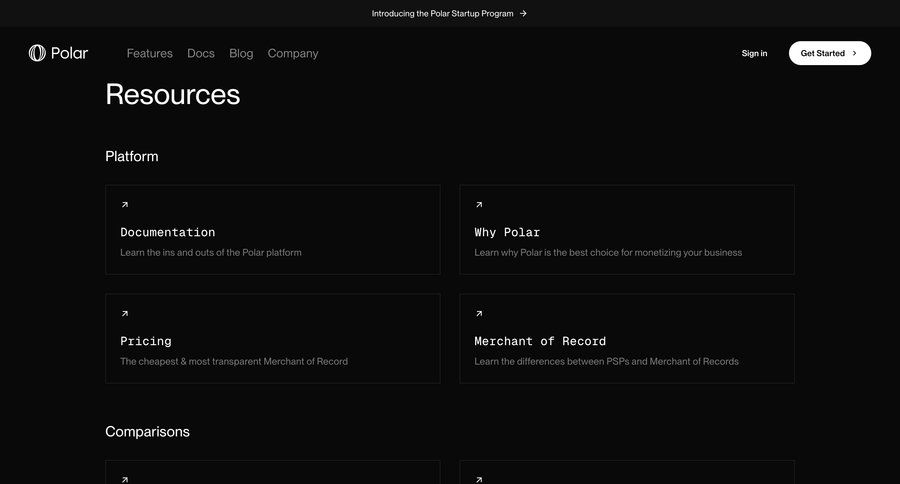This screenshot has height=484, width=900.
Task: Open the Merchant of Record card title
Action: pos(540,341)
